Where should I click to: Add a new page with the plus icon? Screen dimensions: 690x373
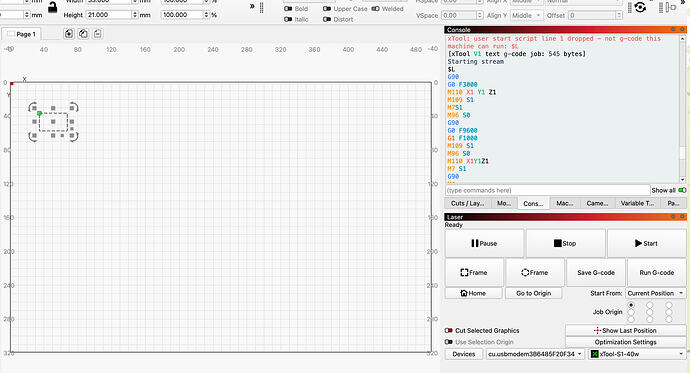point(69,34)
